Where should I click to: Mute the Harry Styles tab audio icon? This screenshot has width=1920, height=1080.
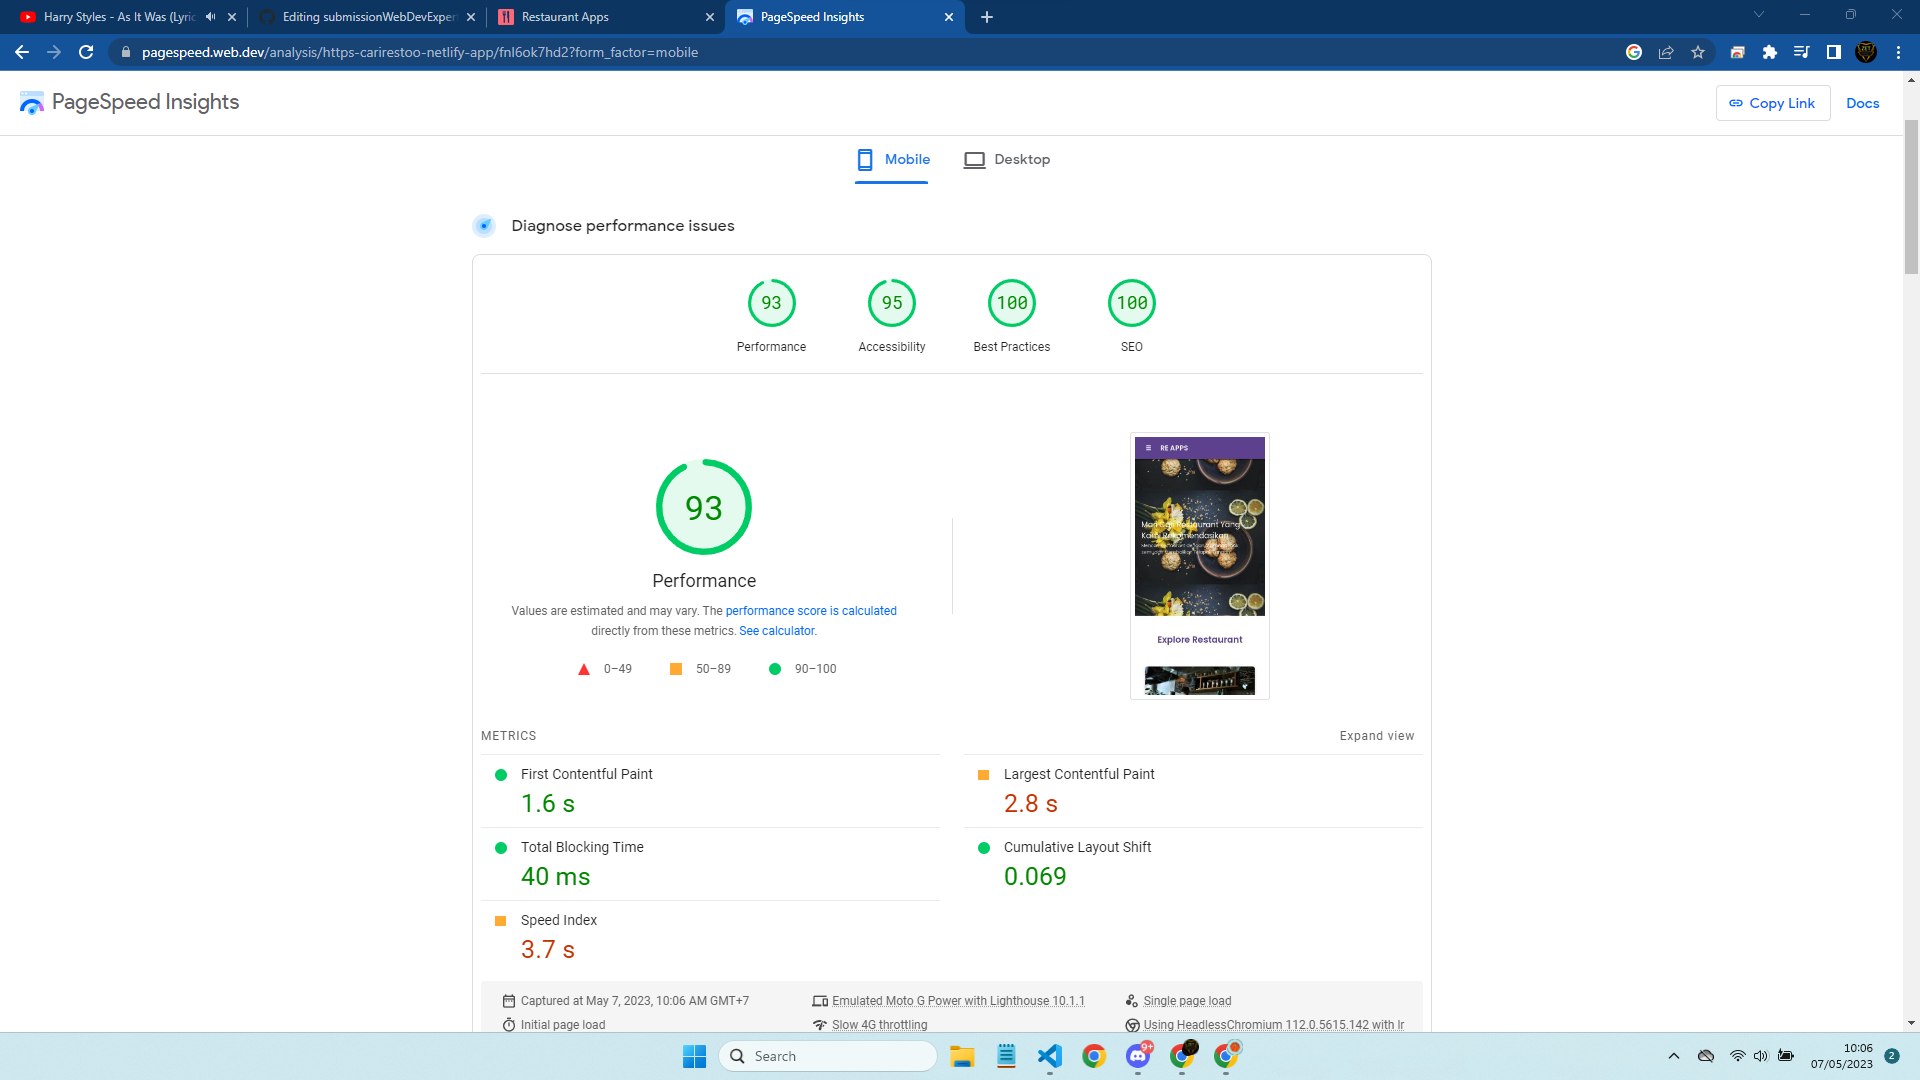[x=210, y=17]
